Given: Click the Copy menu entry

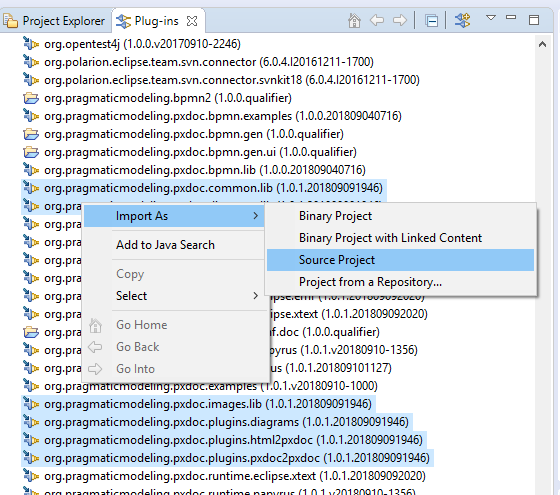Looking at the screenshot, I should tap(130, 274).
